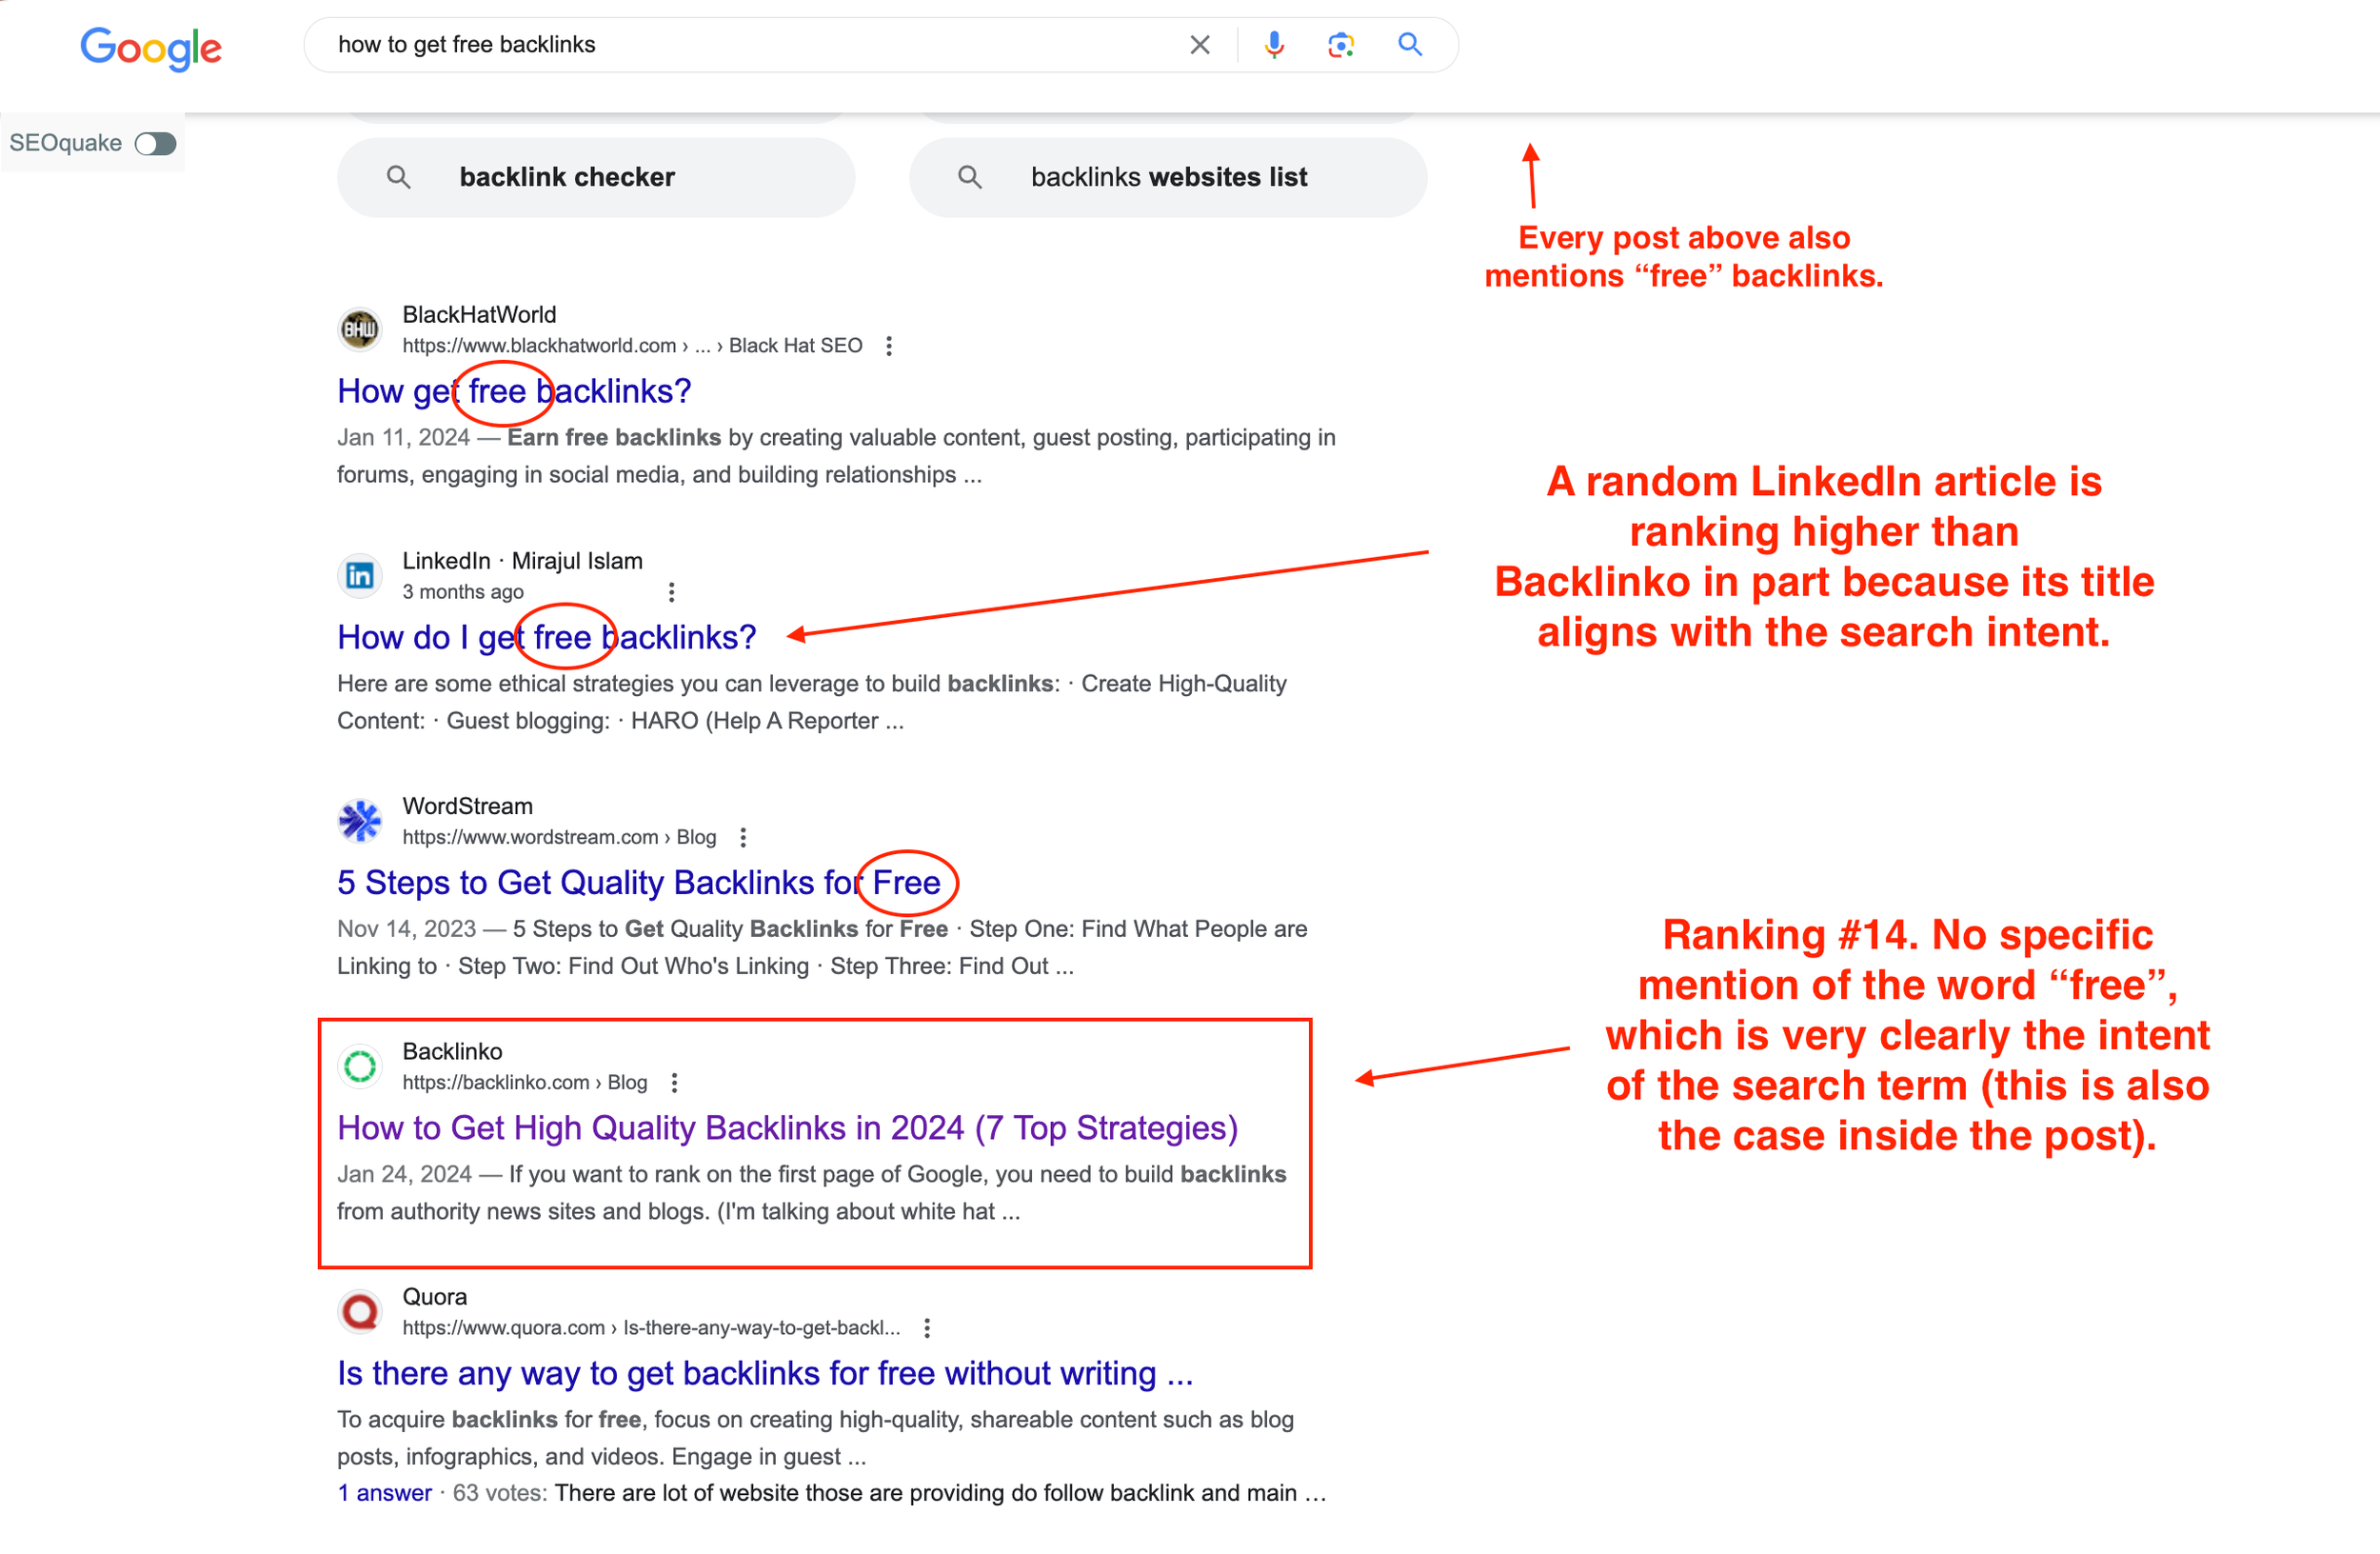Viewport: 2380px width, 1554px height.
Task: Toggle the SEOquake switch
Action: point(155,144)
